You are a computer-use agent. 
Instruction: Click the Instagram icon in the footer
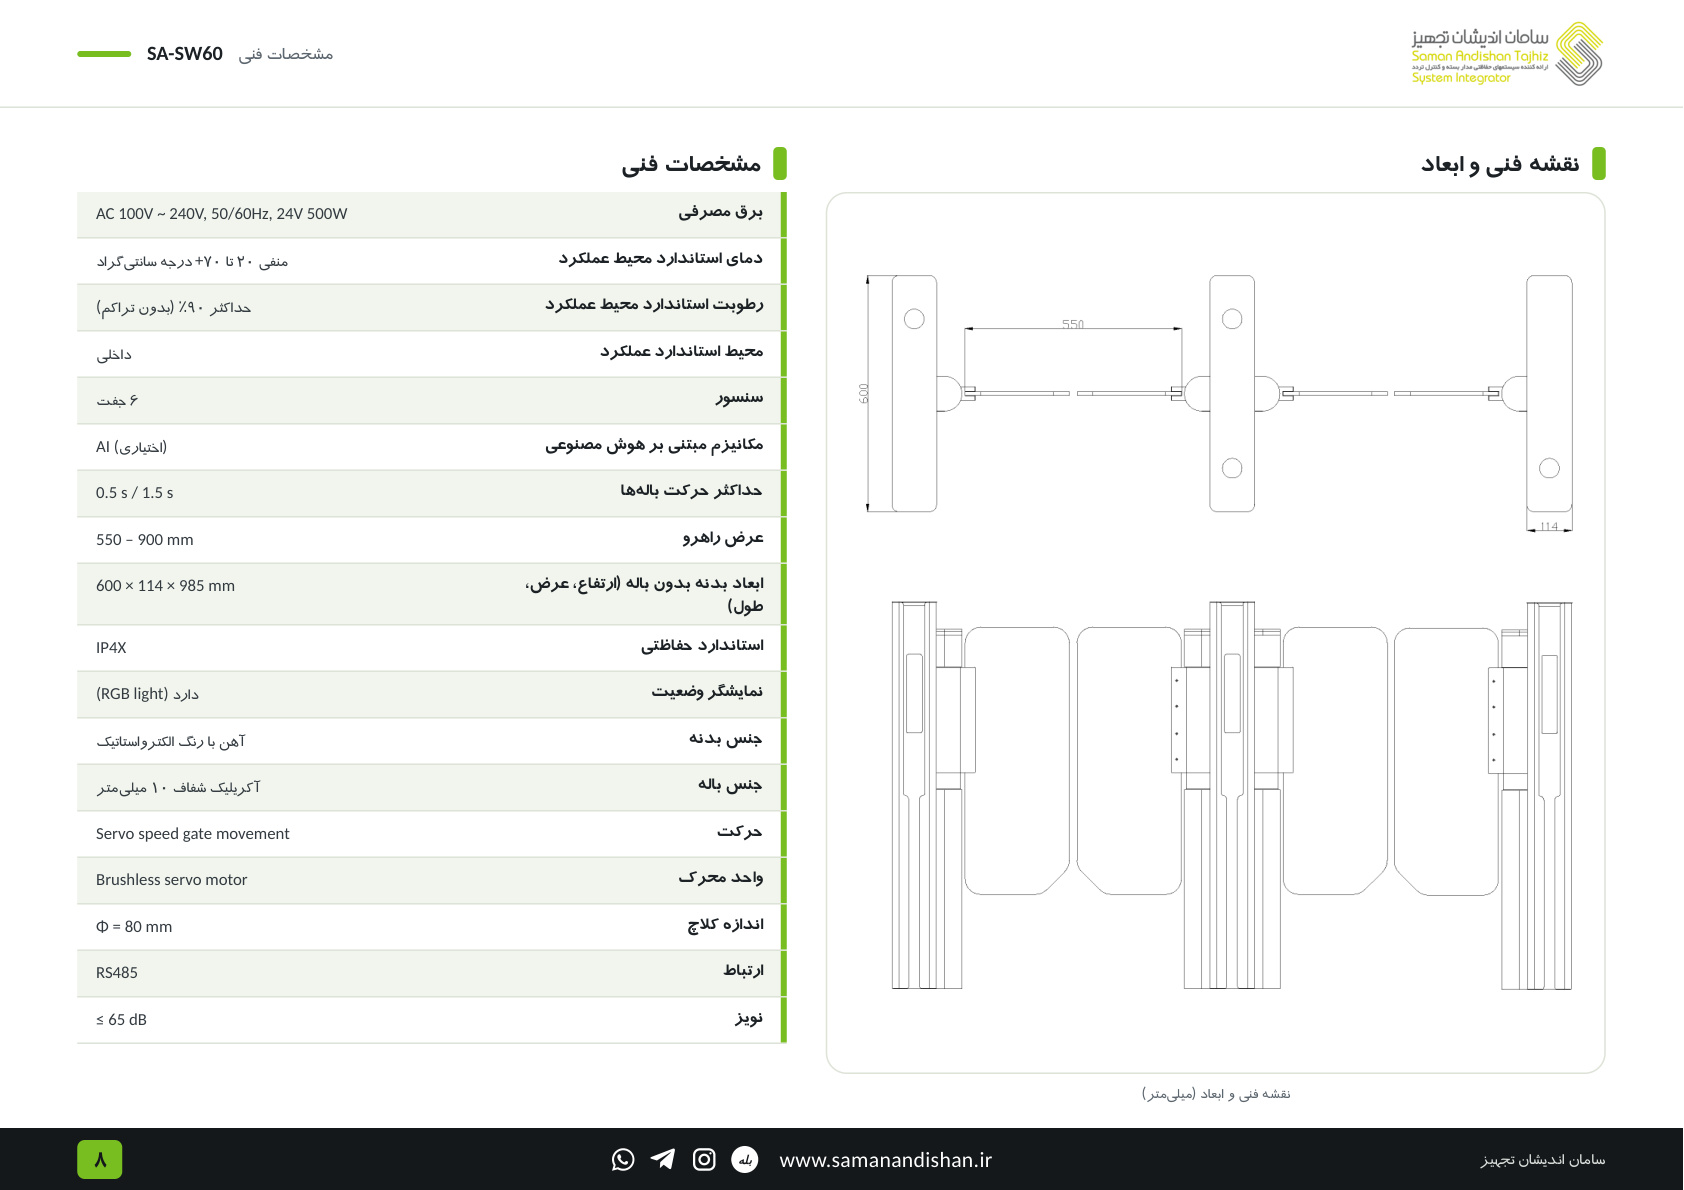click(704, 1159)
